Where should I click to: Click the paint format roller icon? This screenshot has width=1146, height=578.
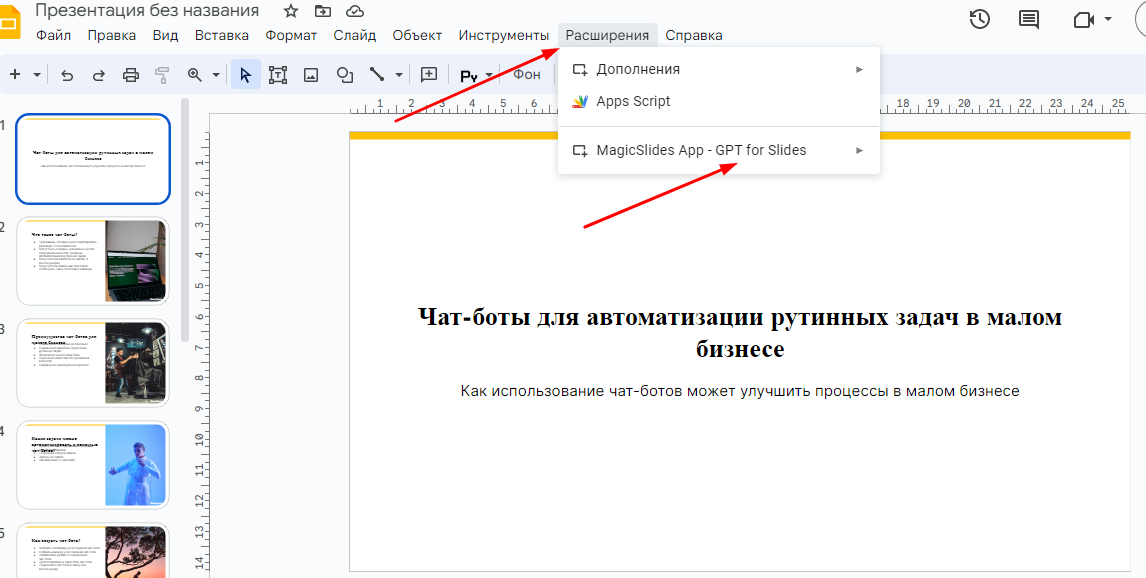[x=162, y=75]
